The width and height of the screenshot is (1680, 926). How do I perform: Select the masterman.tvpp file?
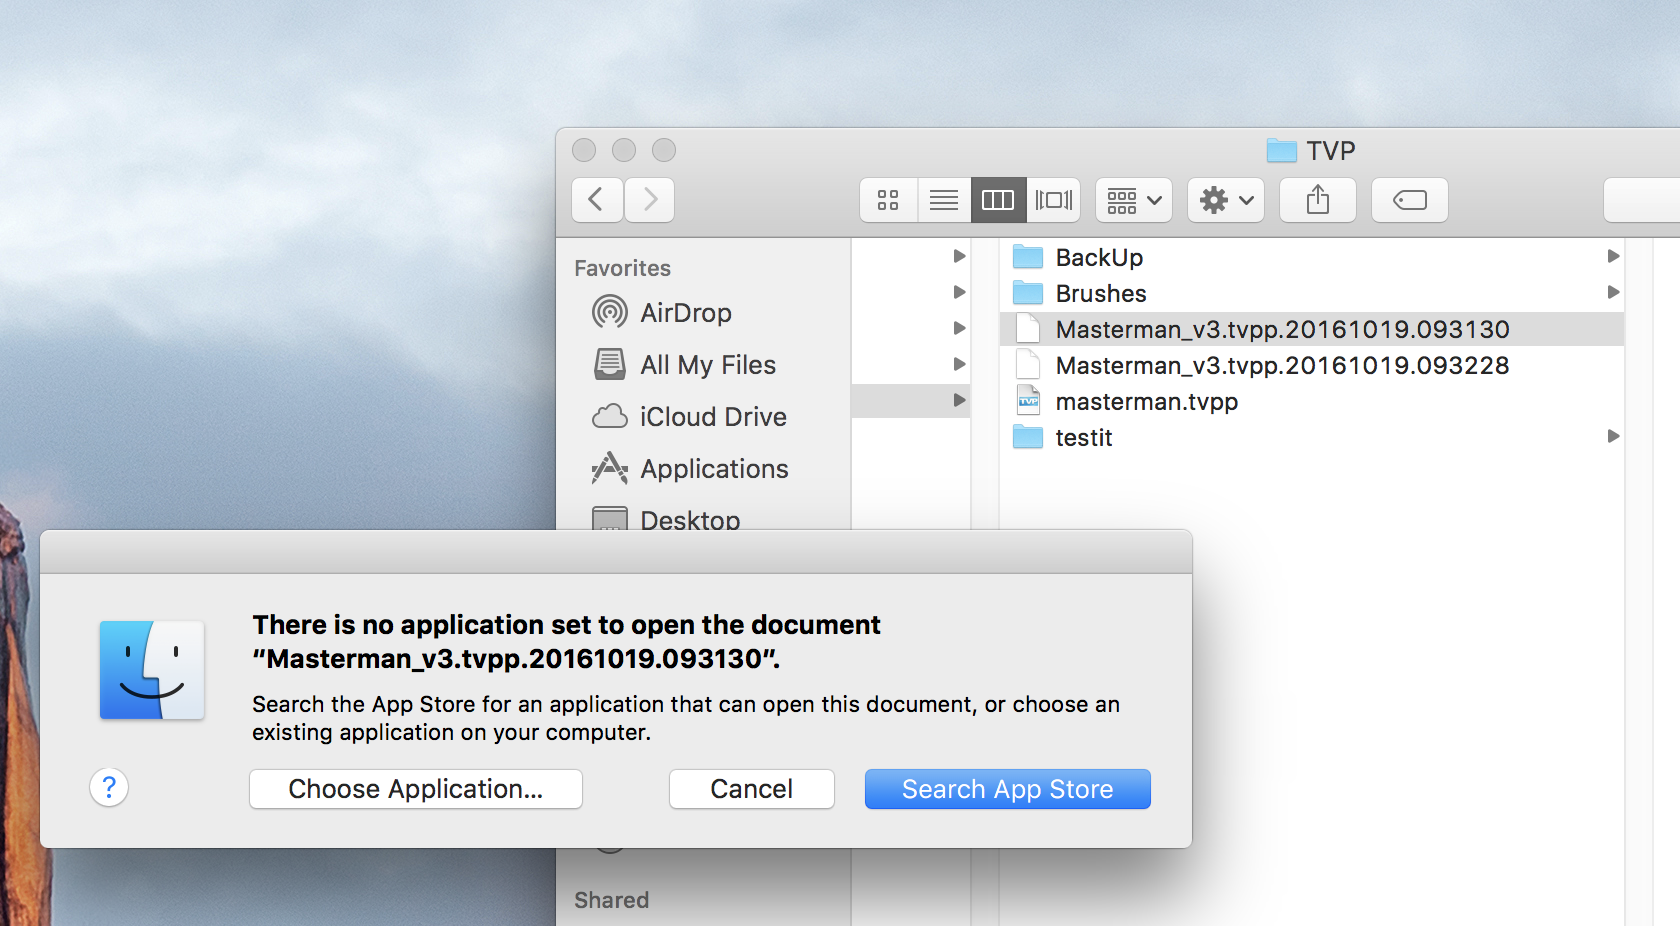(x=1312, y=401)
